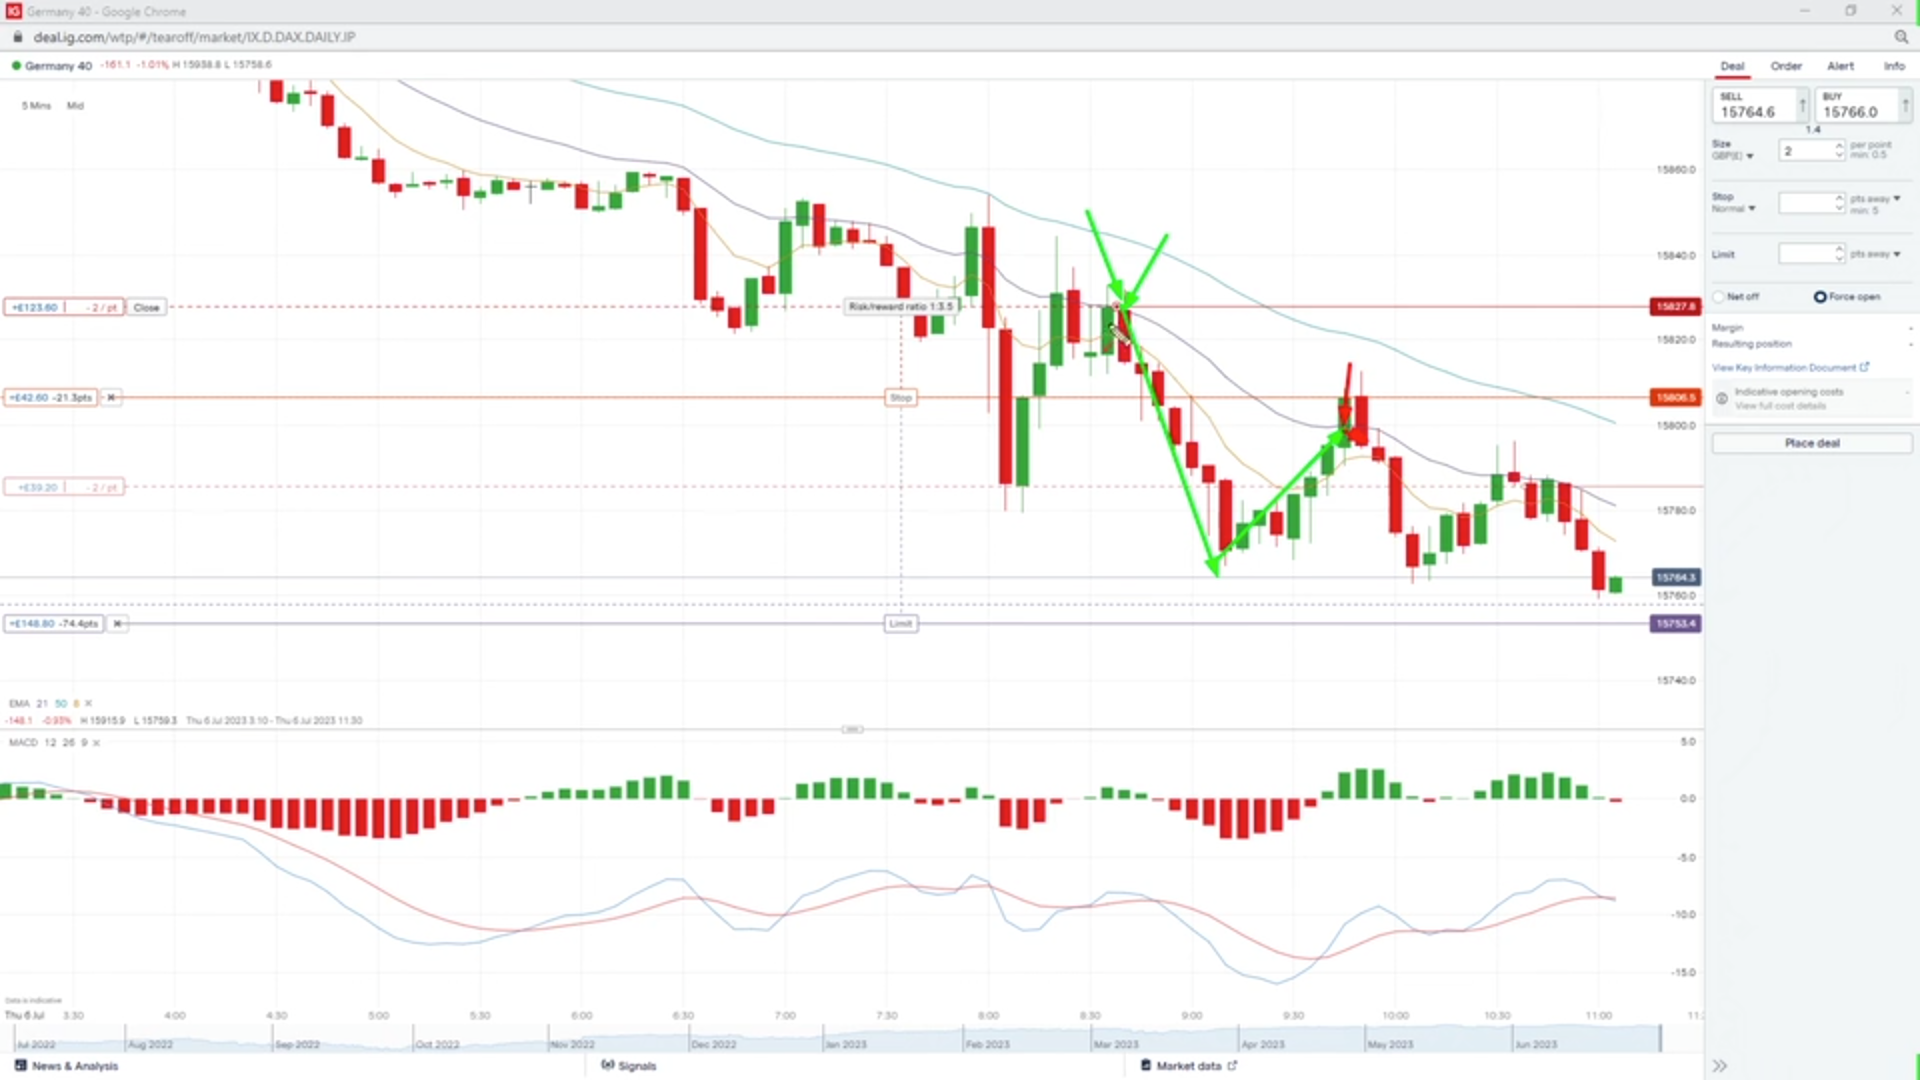Click Limit handle label on chart
1920x1080 pixels.
(x=901, y=623)
